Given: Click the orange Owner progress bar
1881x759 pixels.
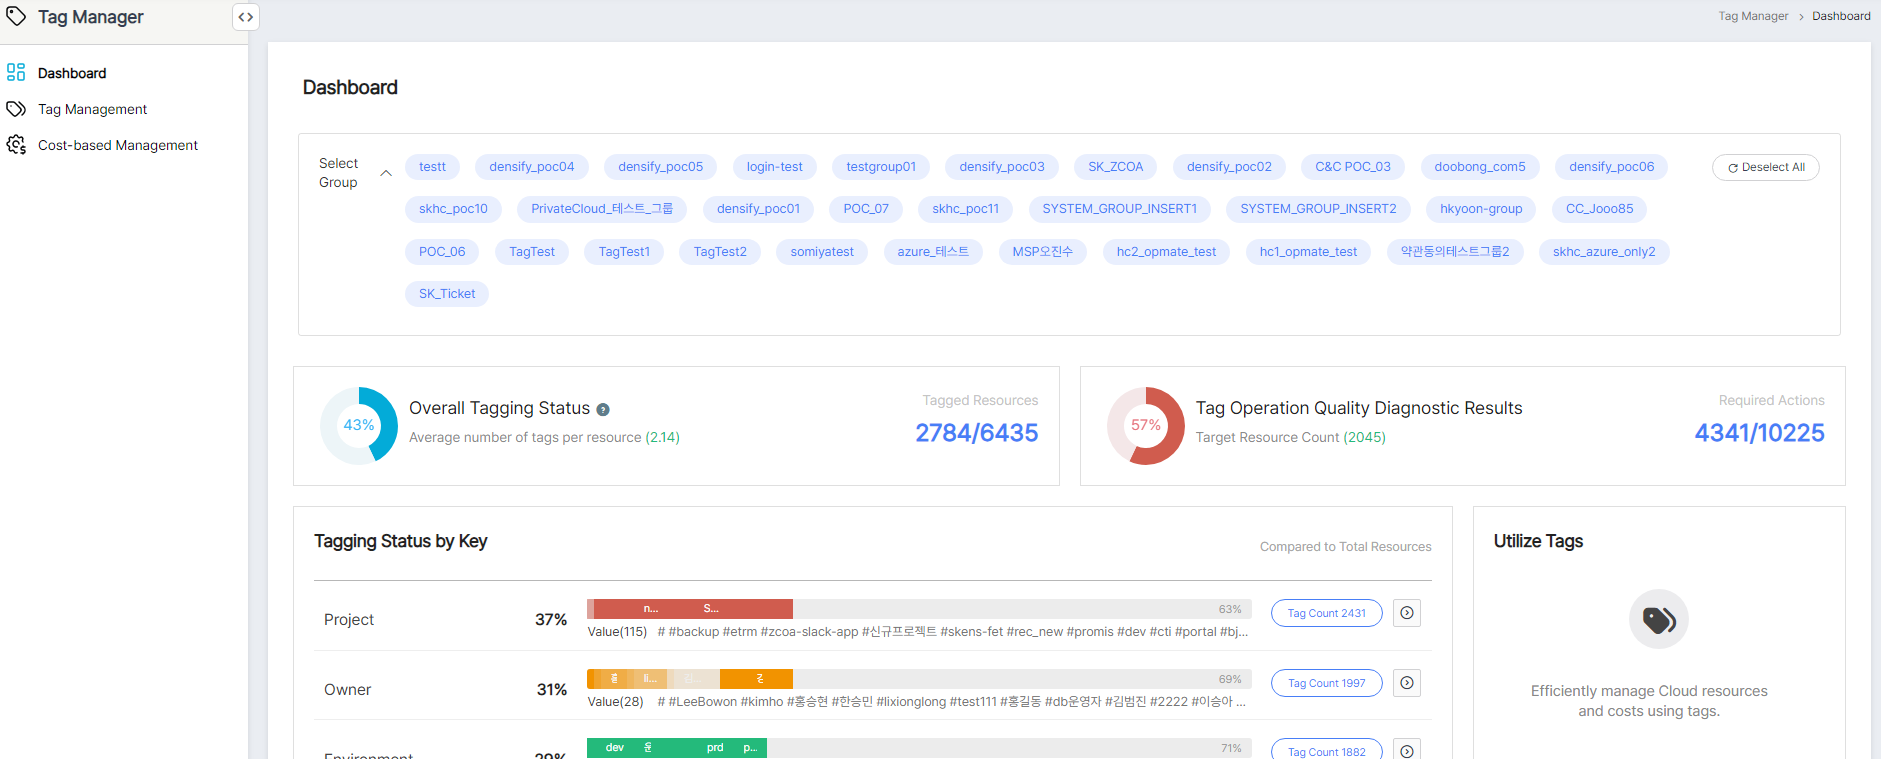Looking at the screenshot, I should coord(690,679).
